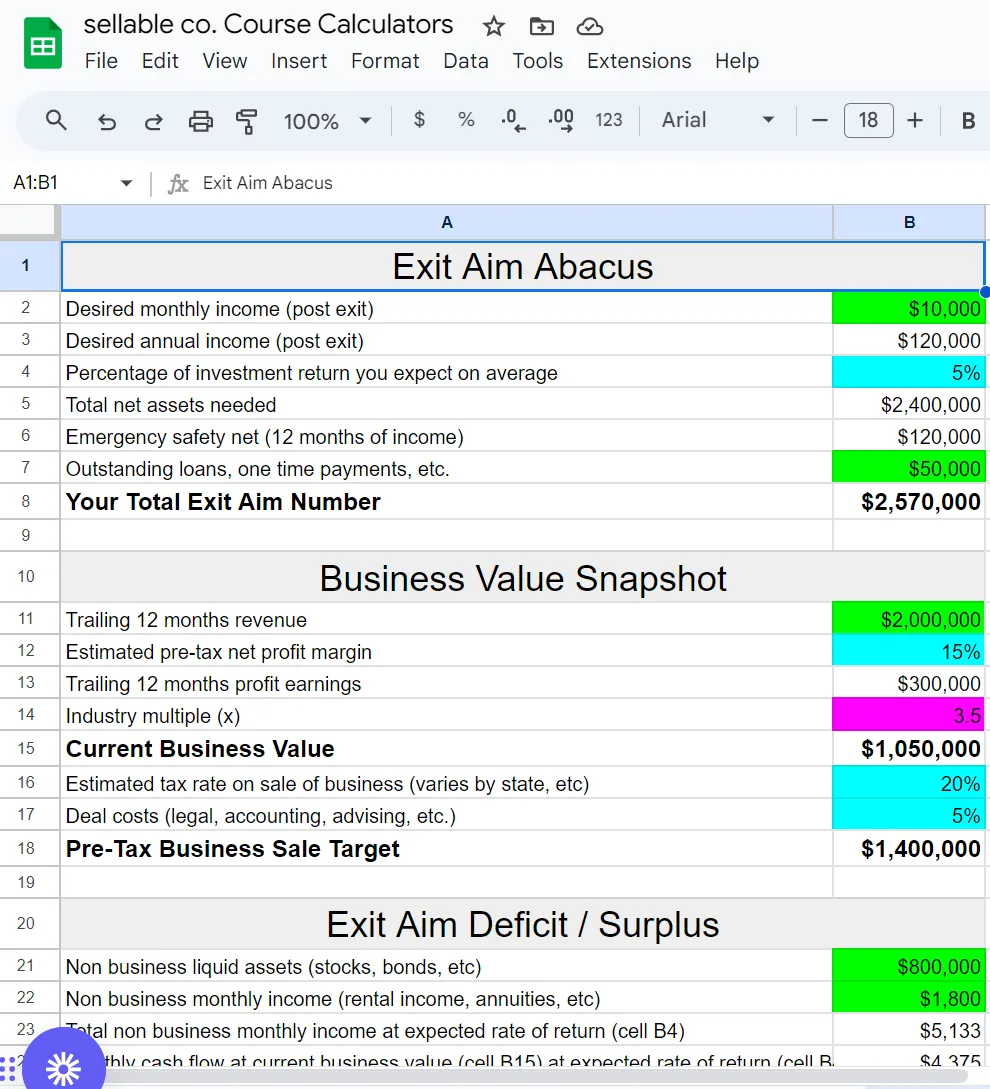
Task: Select the $2,400,000 value cell
Action: (909, 405)
